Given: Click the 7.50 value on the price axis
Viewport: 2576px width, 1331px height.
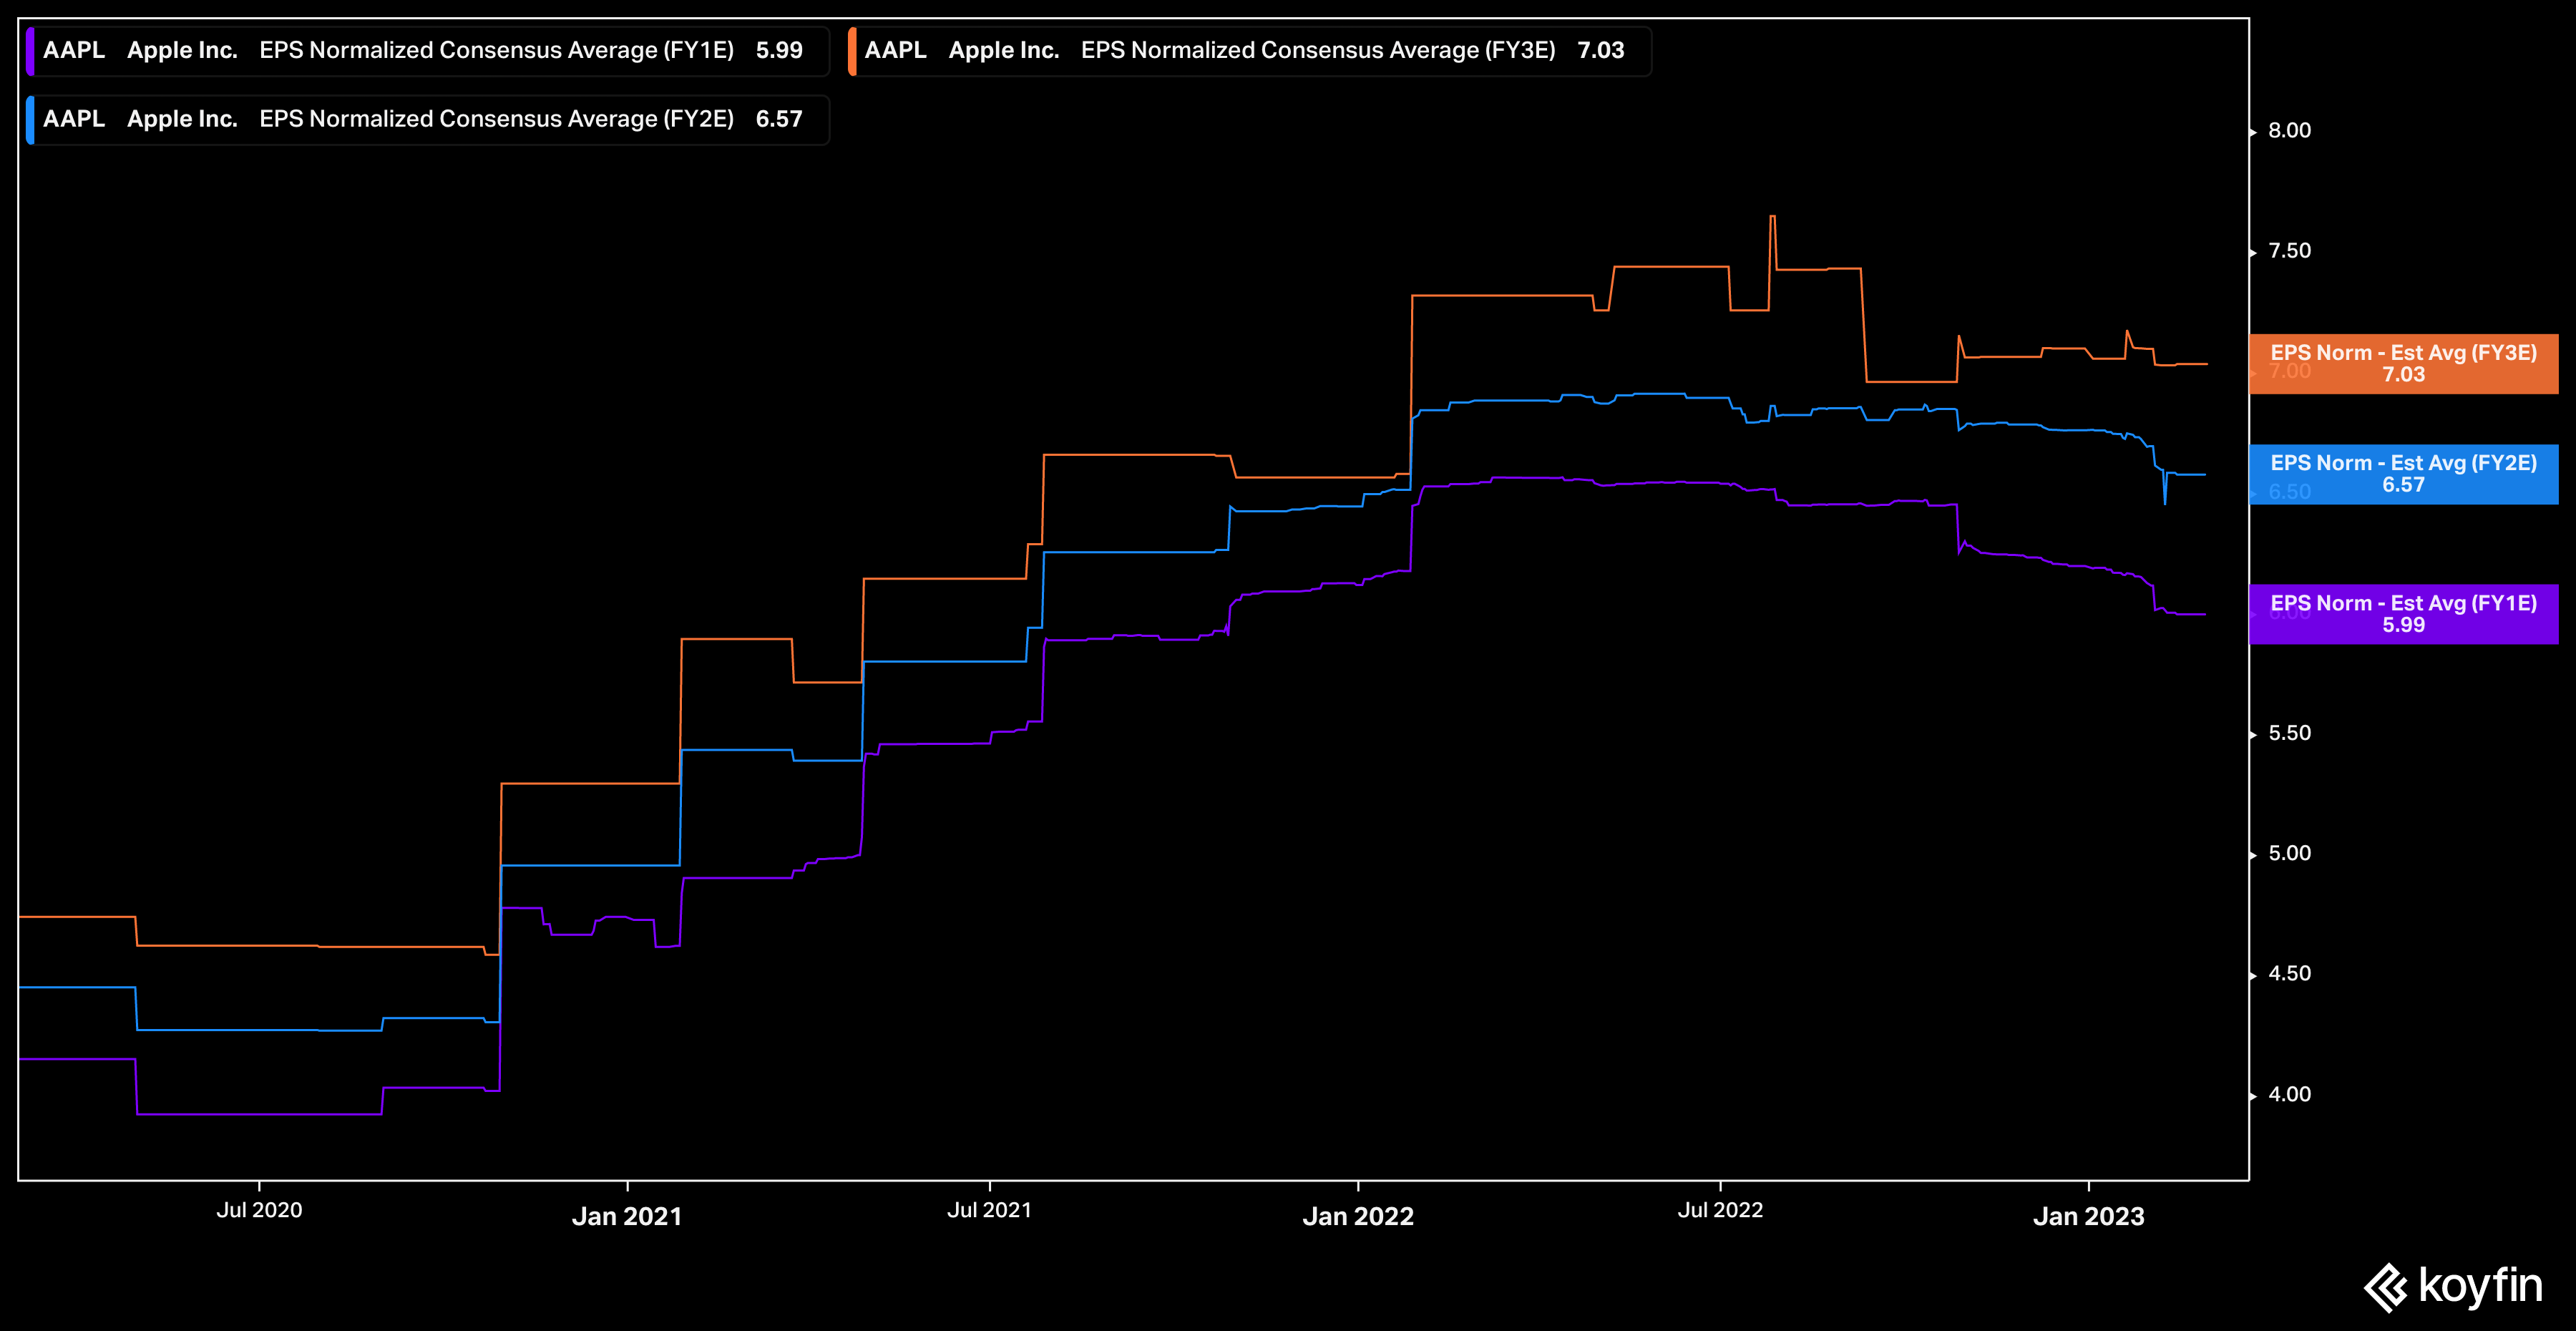Looking at the screenshot, I should tap(2289, 251).
